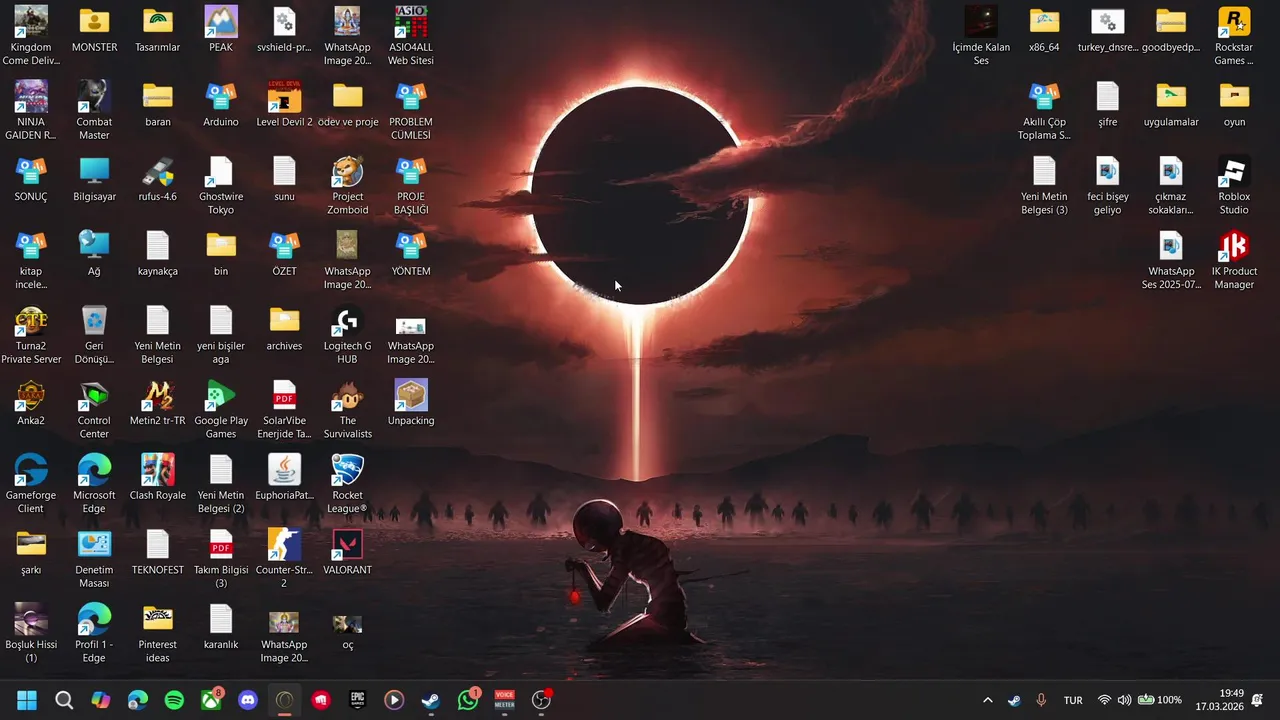Open the Ağ network icon
The width and height of the screenshot is (1280, 720).
[x=94, y=254]
